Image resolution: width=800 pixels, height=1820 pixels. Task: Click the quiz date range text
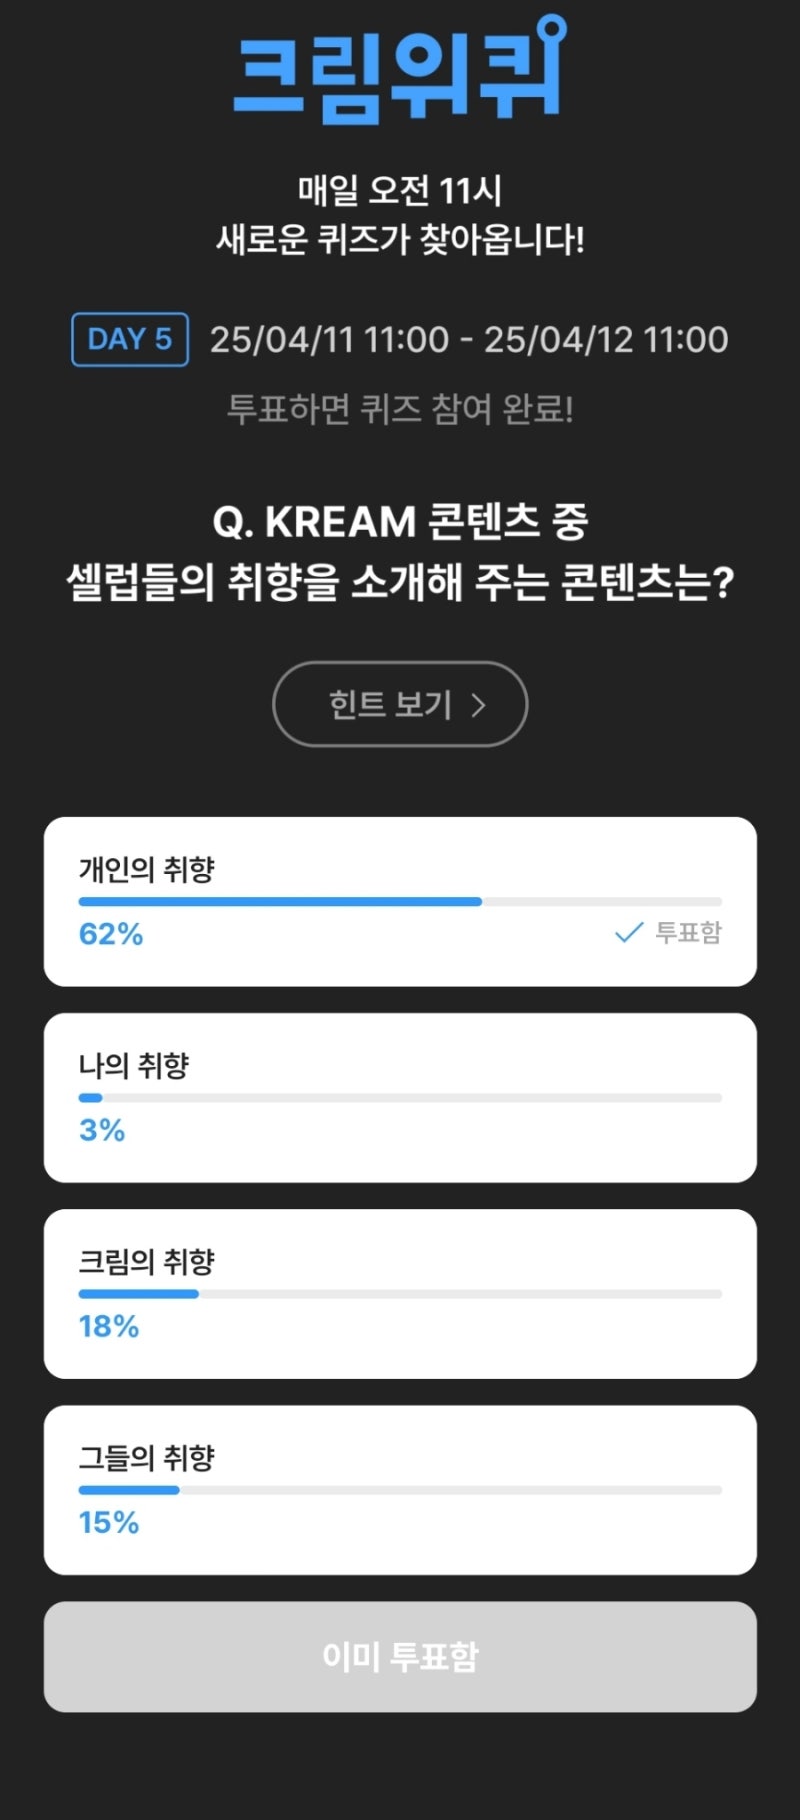pos(469,340)
